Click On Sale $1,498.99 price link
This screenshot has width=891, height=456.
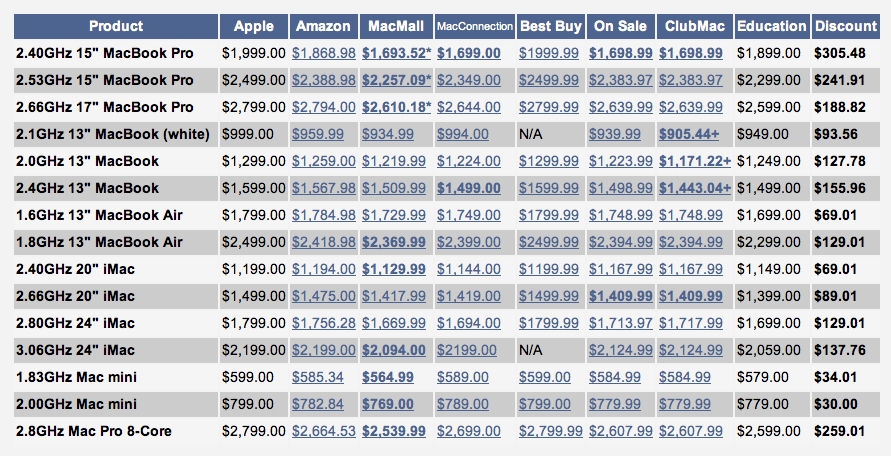click(621, 188)
